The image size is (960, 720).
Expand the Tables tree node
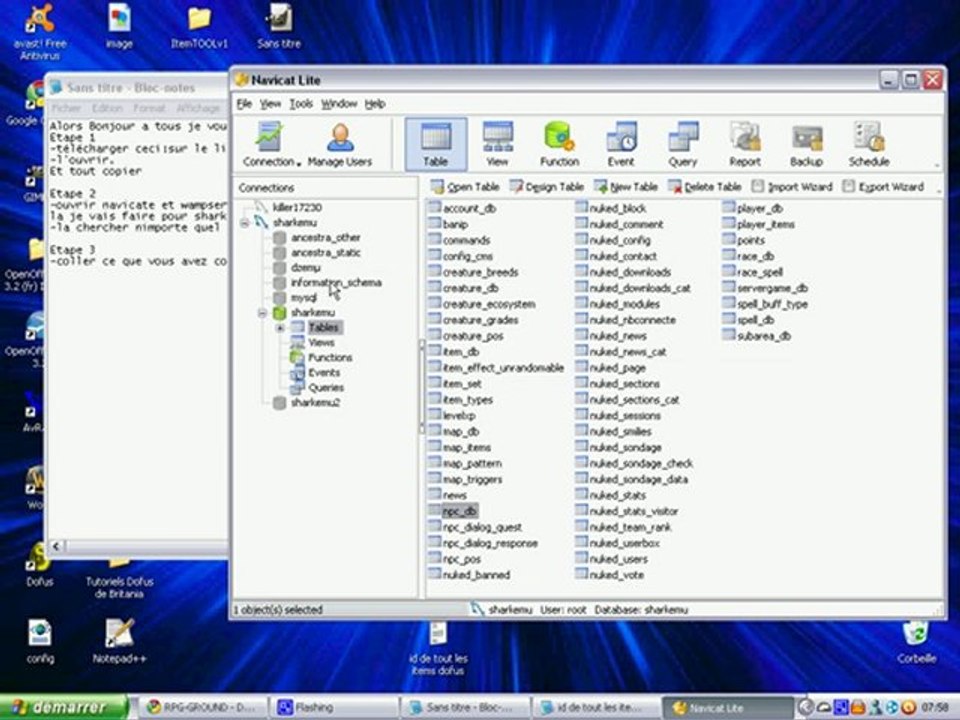280,328
